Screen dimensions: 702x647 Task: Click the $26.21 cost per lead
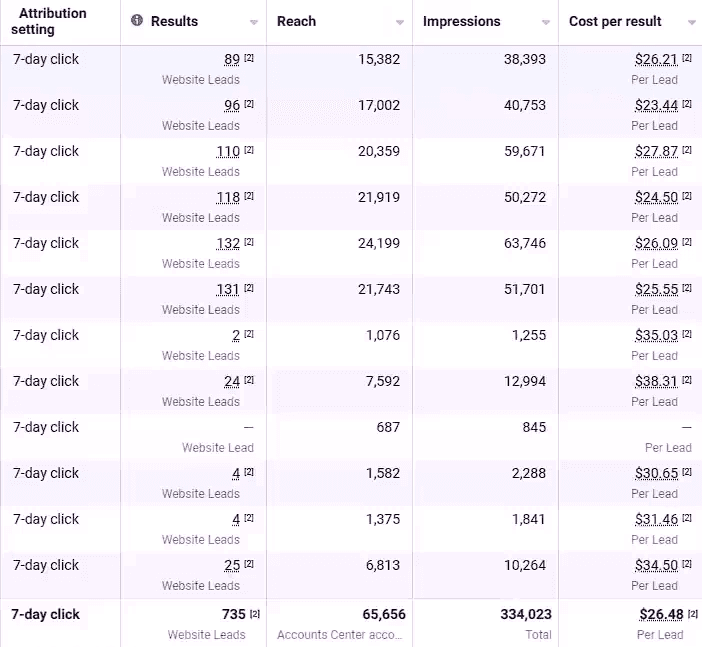click(x=656, y=59)
